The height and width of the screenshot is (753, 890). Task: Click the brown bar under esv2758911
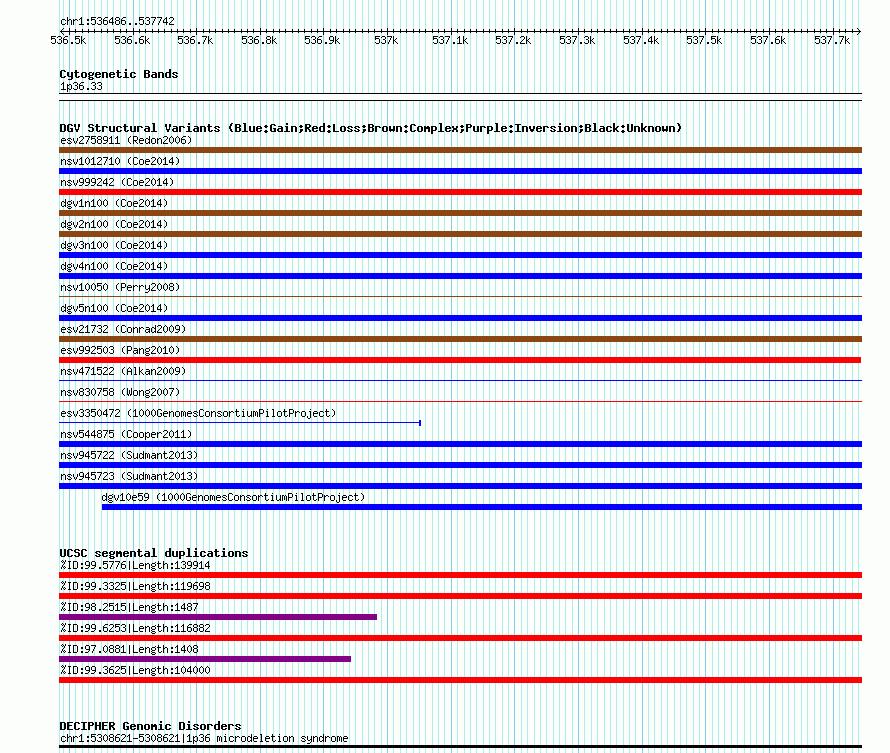[460, 150]
